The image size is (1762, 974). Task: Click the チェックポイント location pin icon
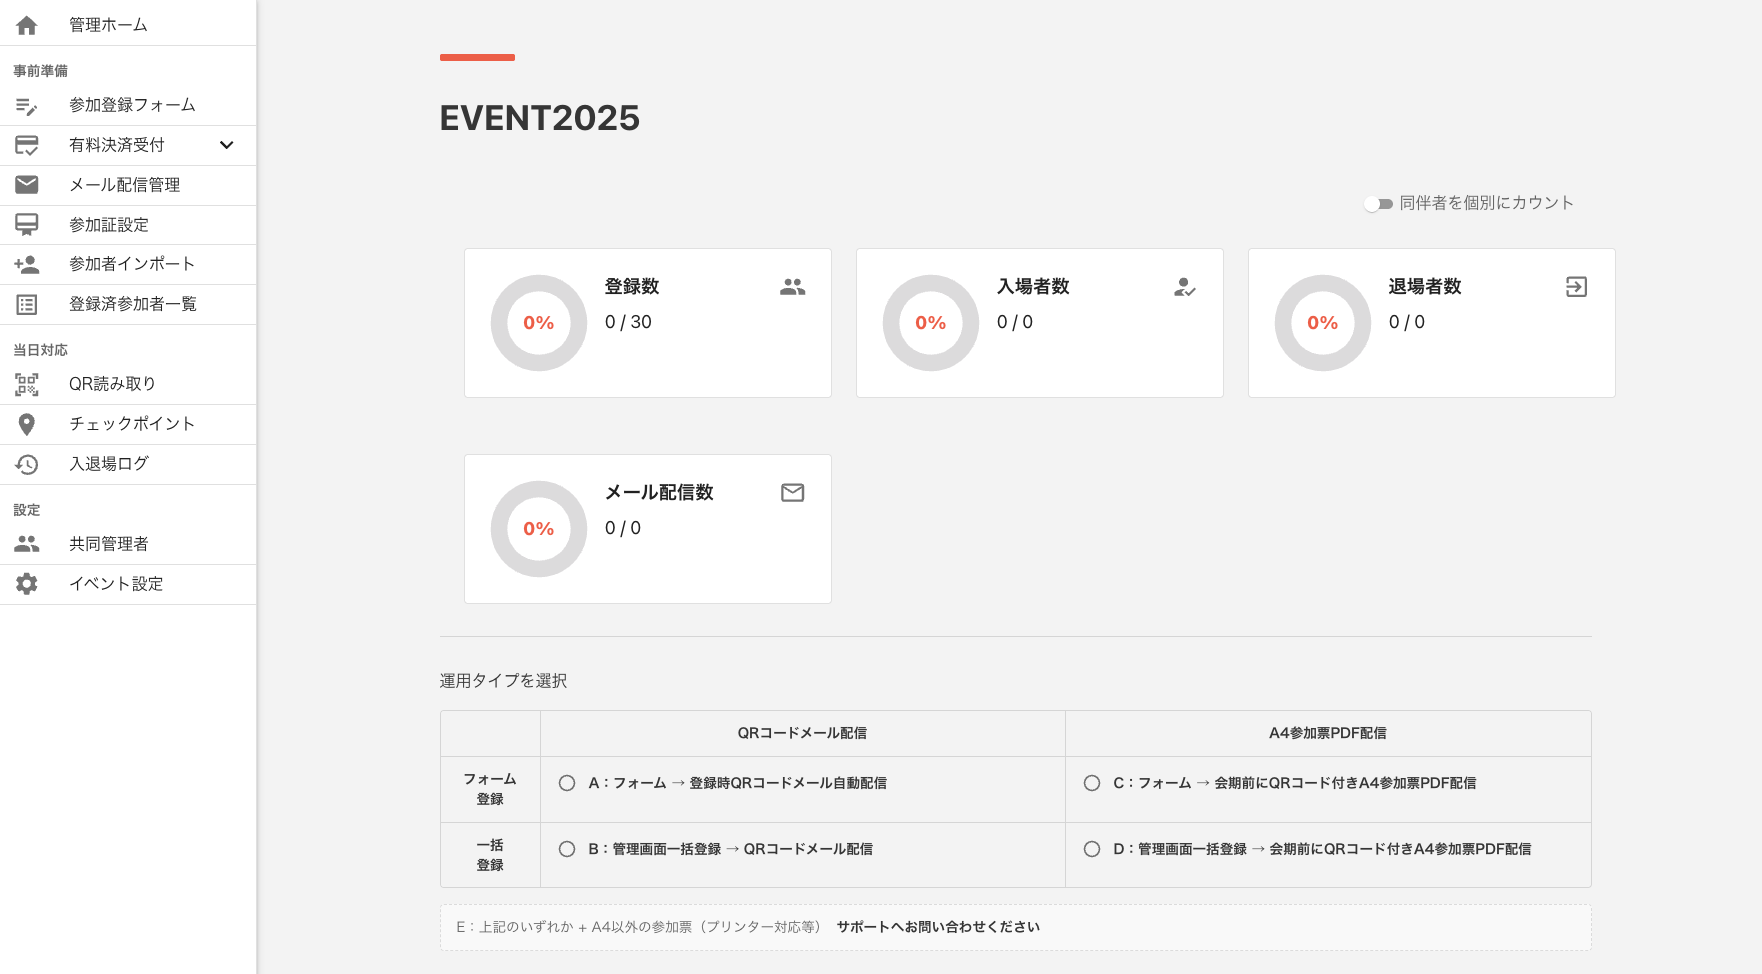click(26, 423)
